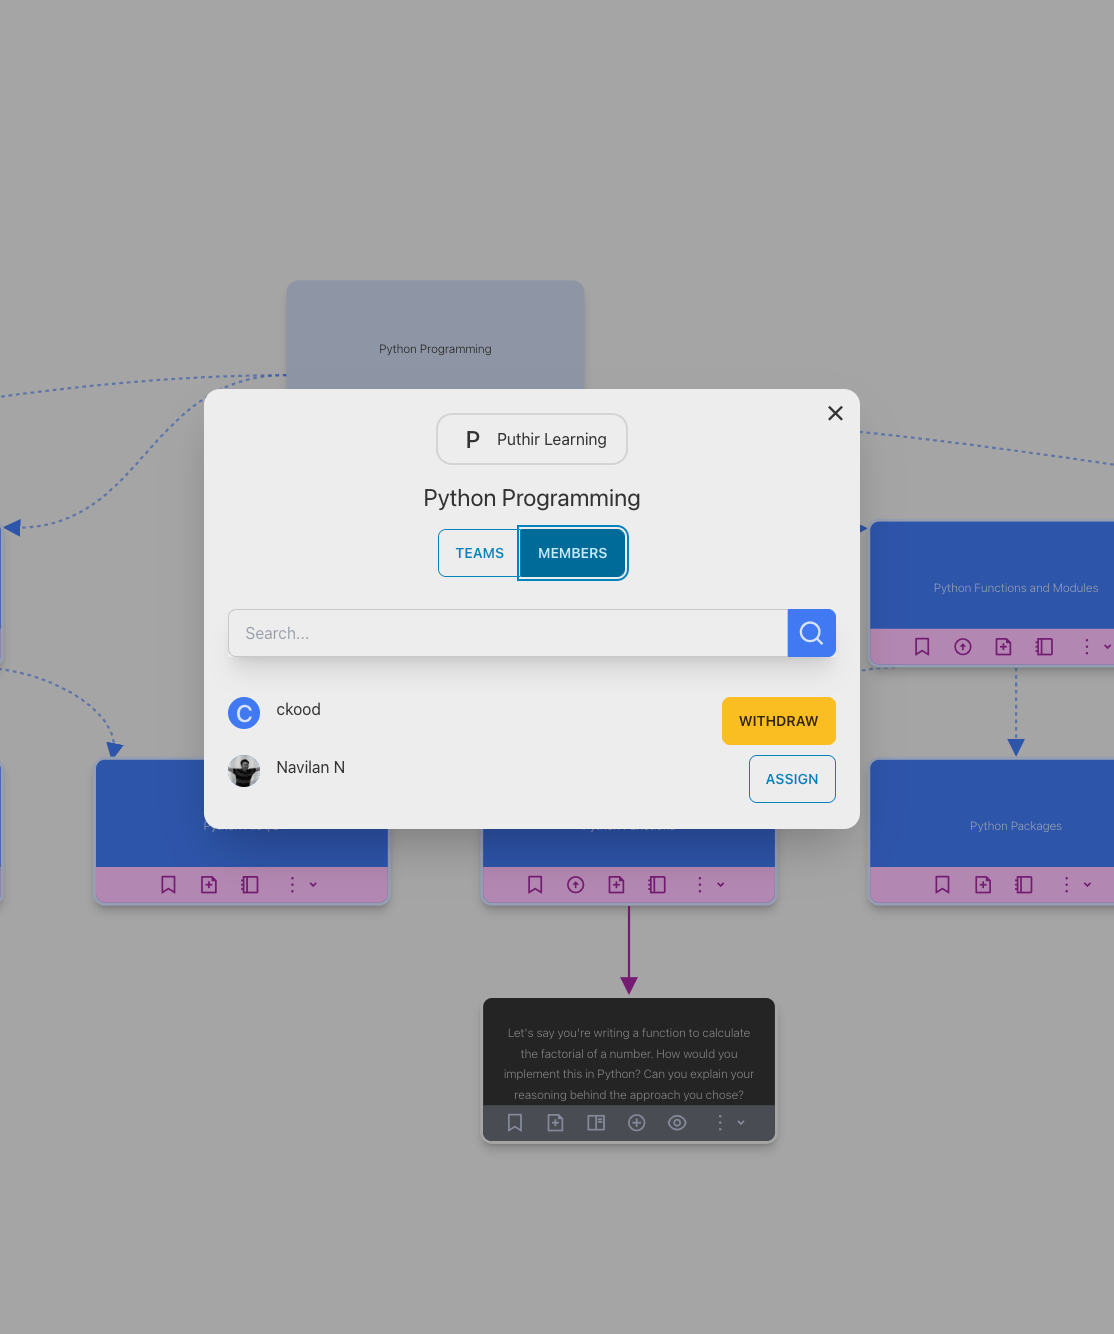Click Navilan N's profile photo
This screenshot has height=1334, width=1114.
point(244,771)
